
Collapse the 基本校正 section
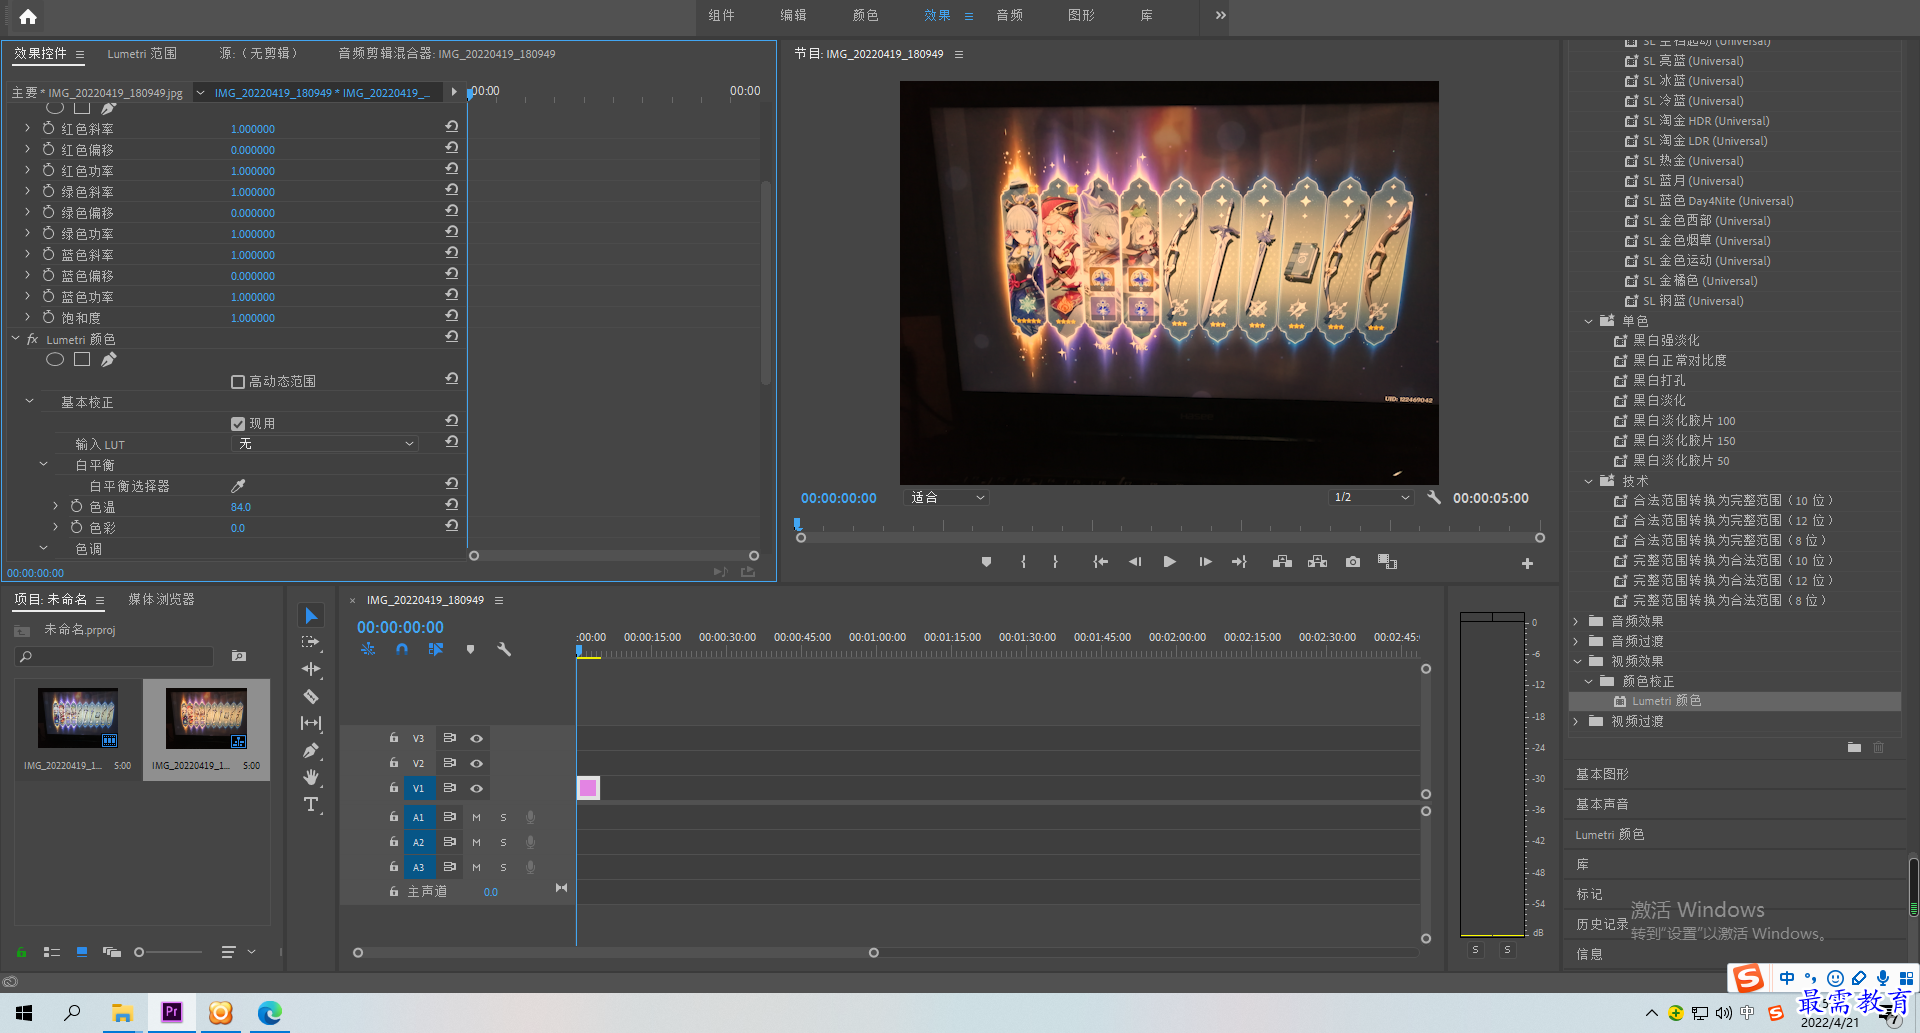click(29, 402)
